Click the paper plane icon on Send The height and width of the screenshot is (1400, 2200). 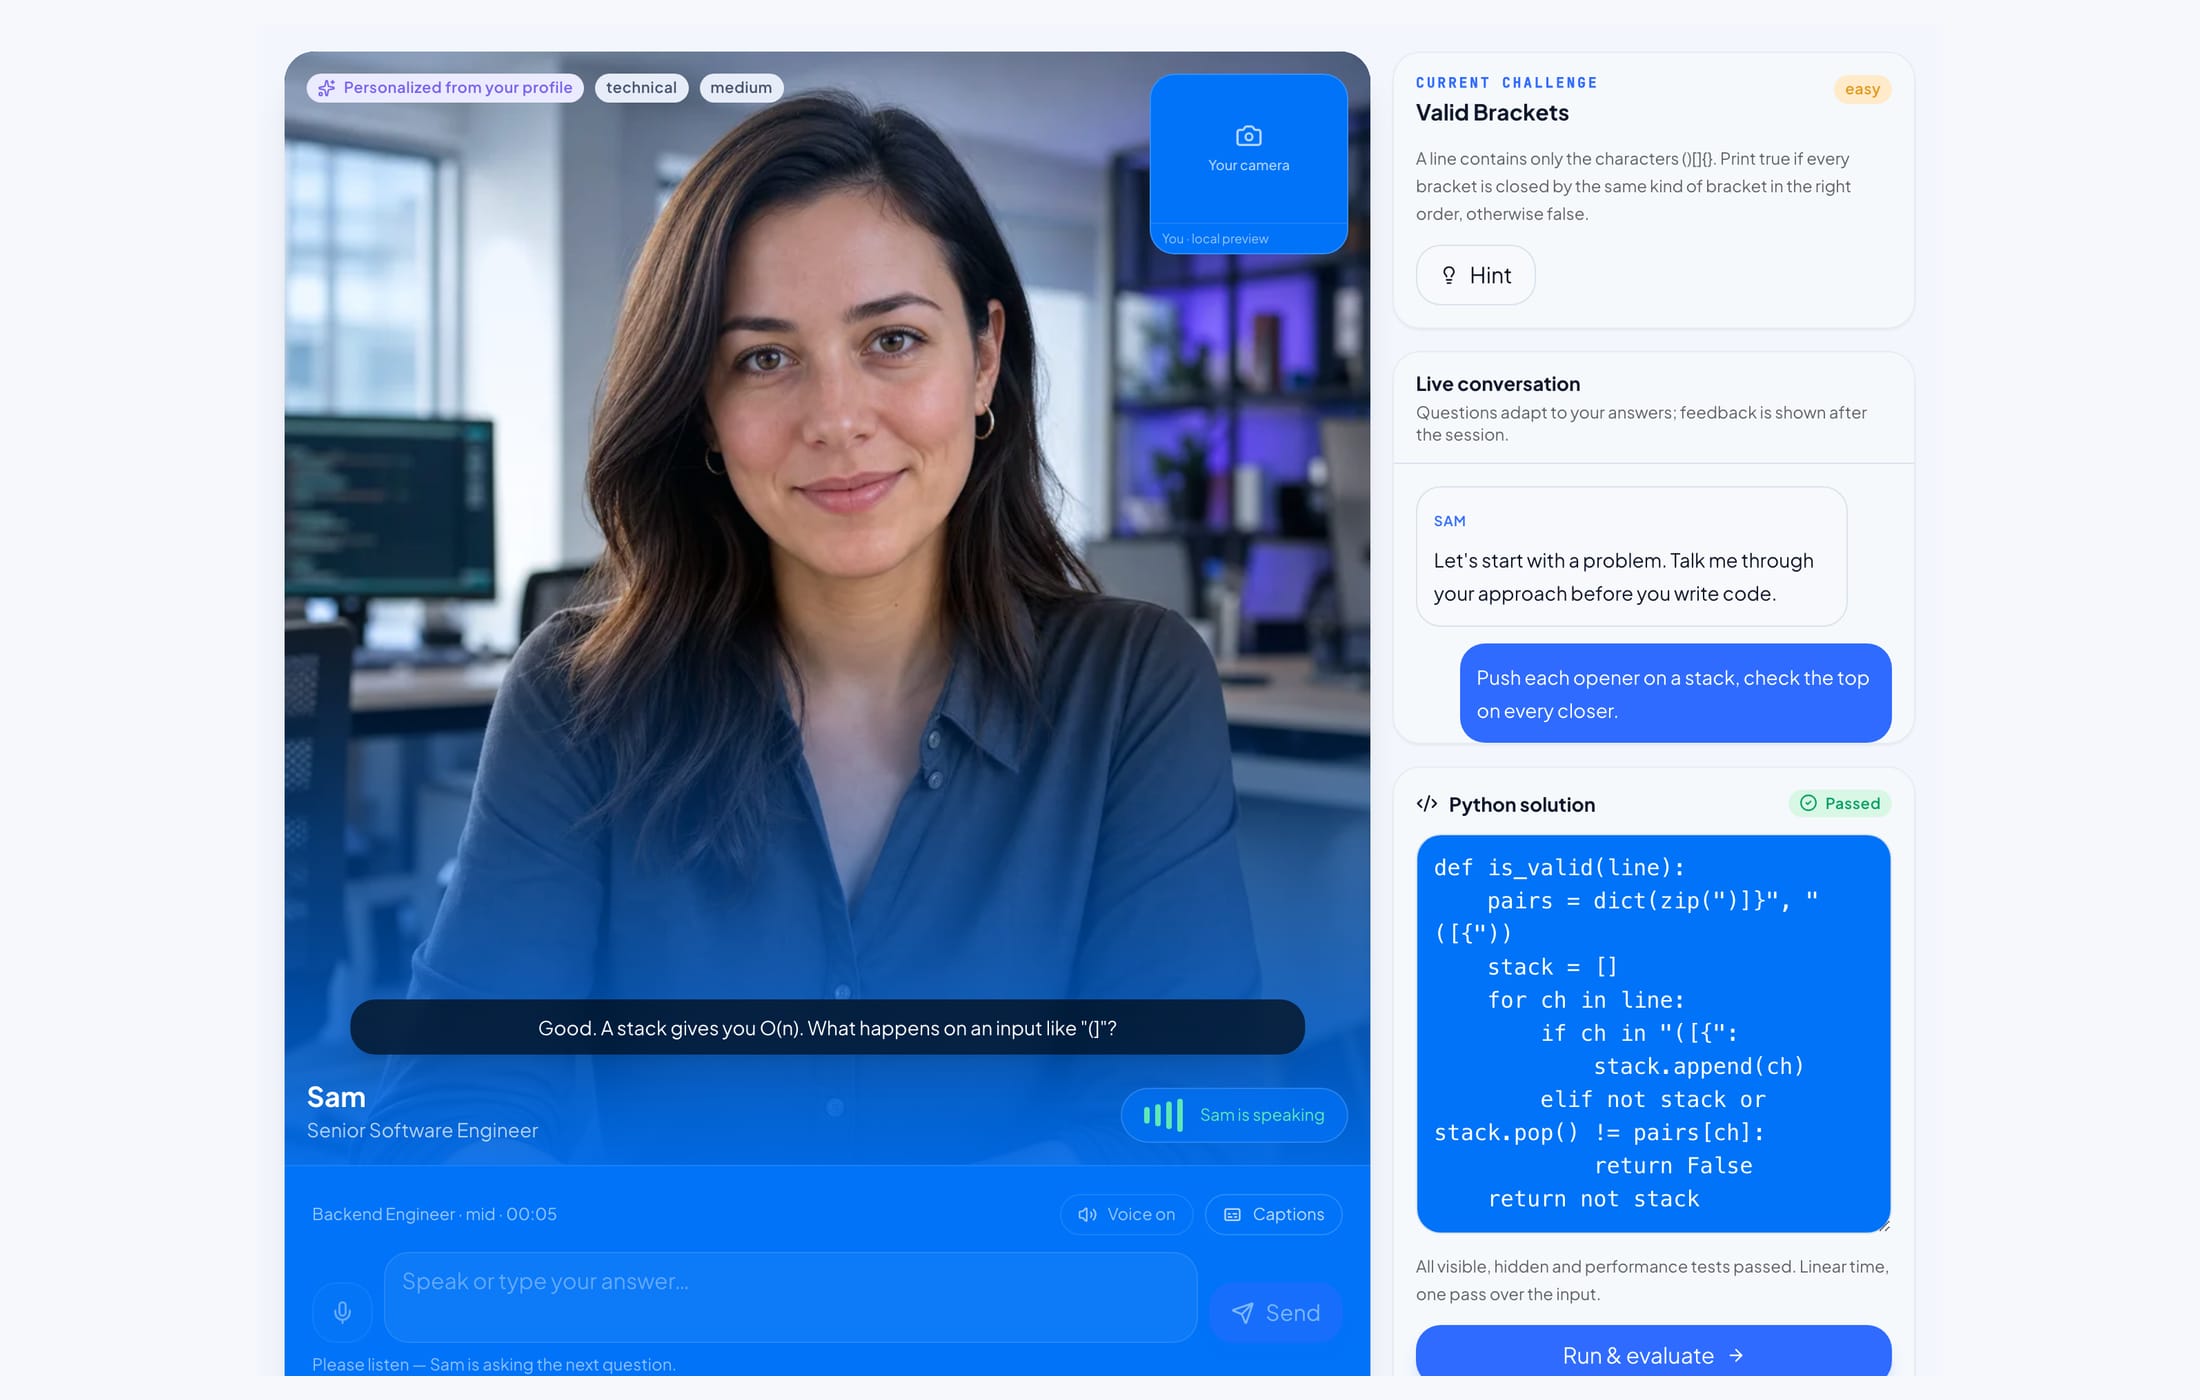pyautogui.click(x=1242, y=1313)
